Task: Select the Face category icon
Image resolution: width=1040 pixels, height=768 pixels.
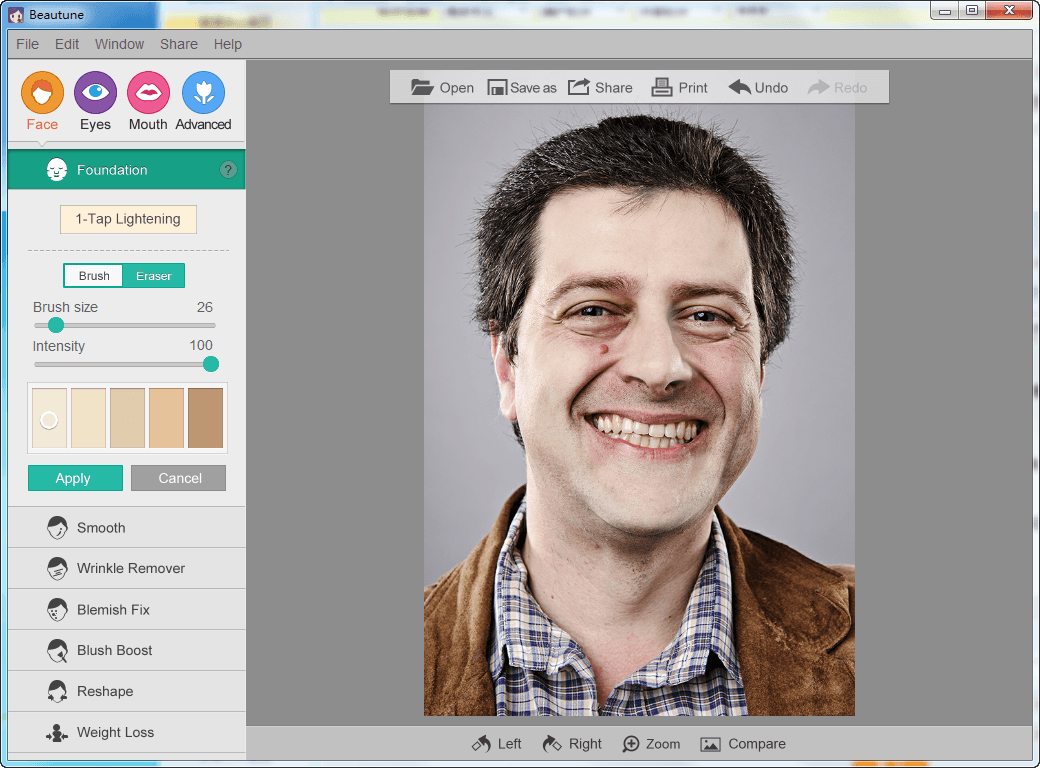Action: pos(42,93)
